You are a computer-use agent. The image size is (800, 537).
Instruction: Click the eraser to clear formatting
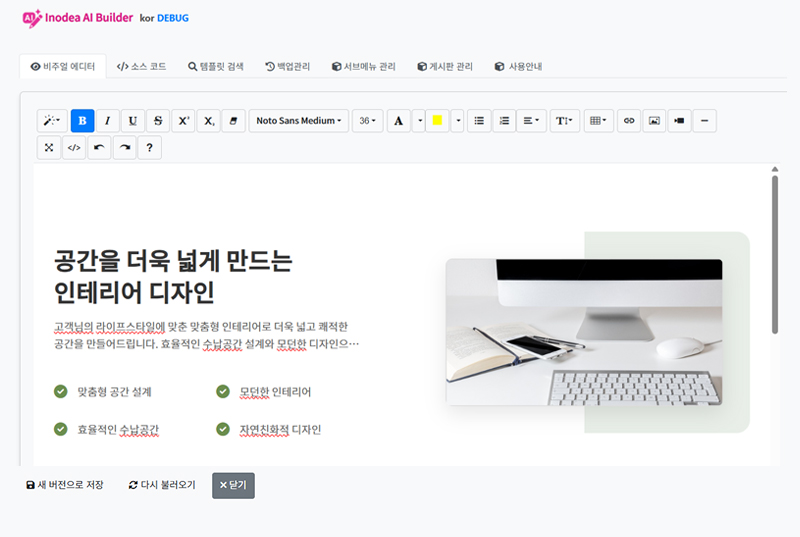coord(232,121)
